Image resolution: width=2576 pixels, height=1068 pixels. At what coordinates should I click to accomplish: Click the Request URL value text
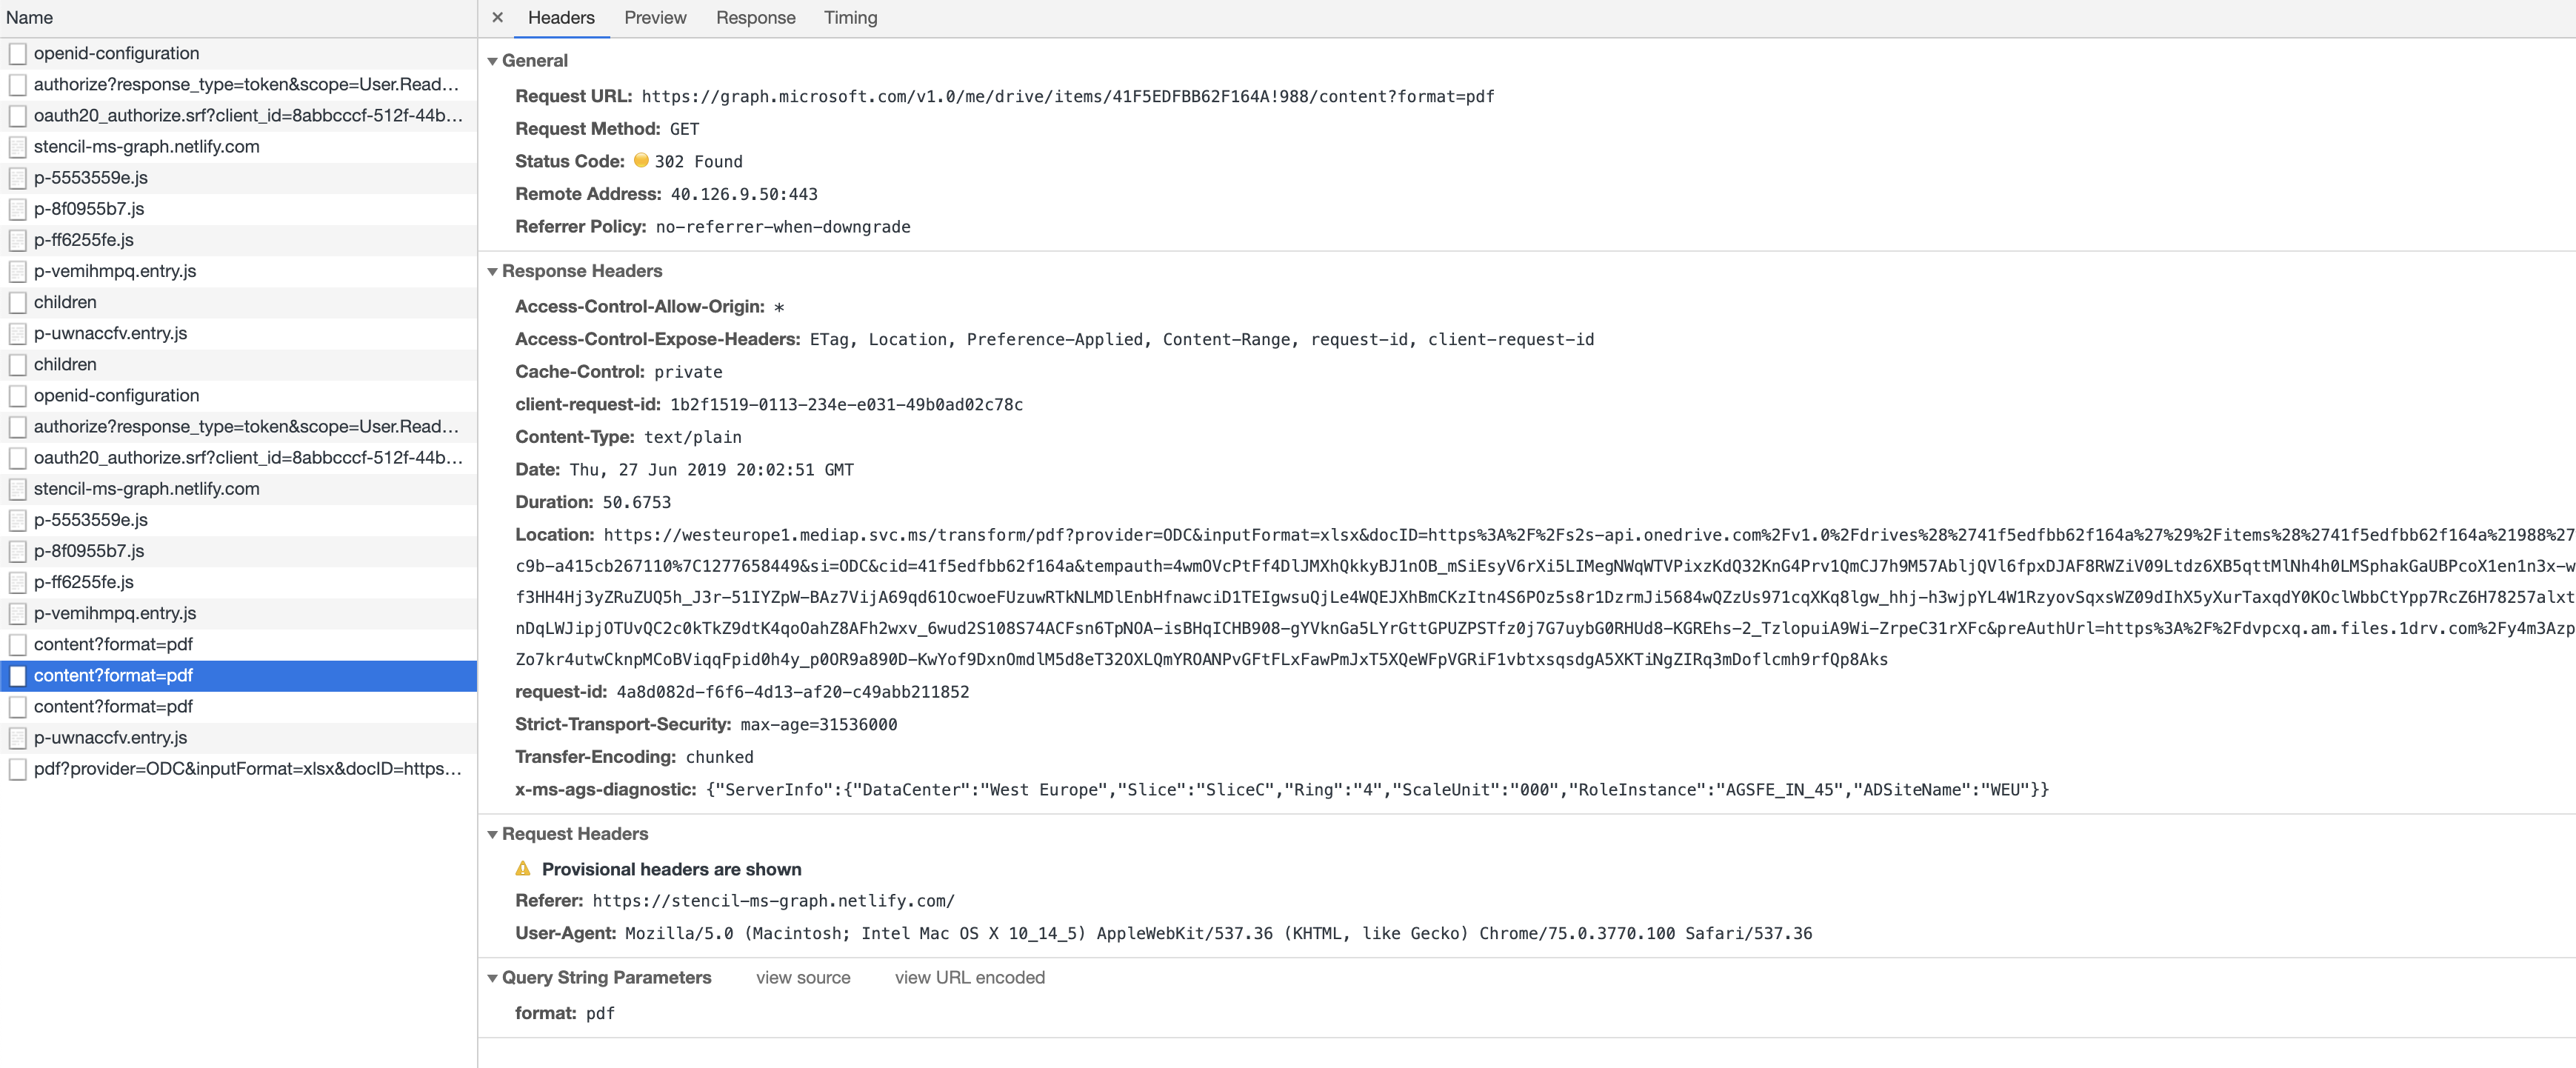[1065, 96]
